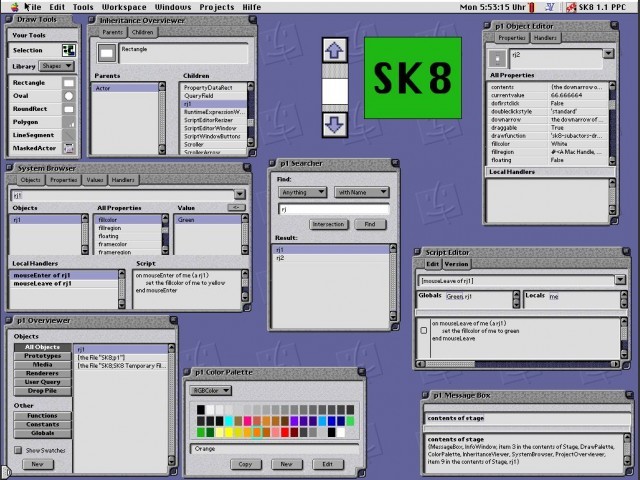Viewport: 640px width, 480px height.
Task: Select the Rectangle draw tool icon
Action: (69, 81)
